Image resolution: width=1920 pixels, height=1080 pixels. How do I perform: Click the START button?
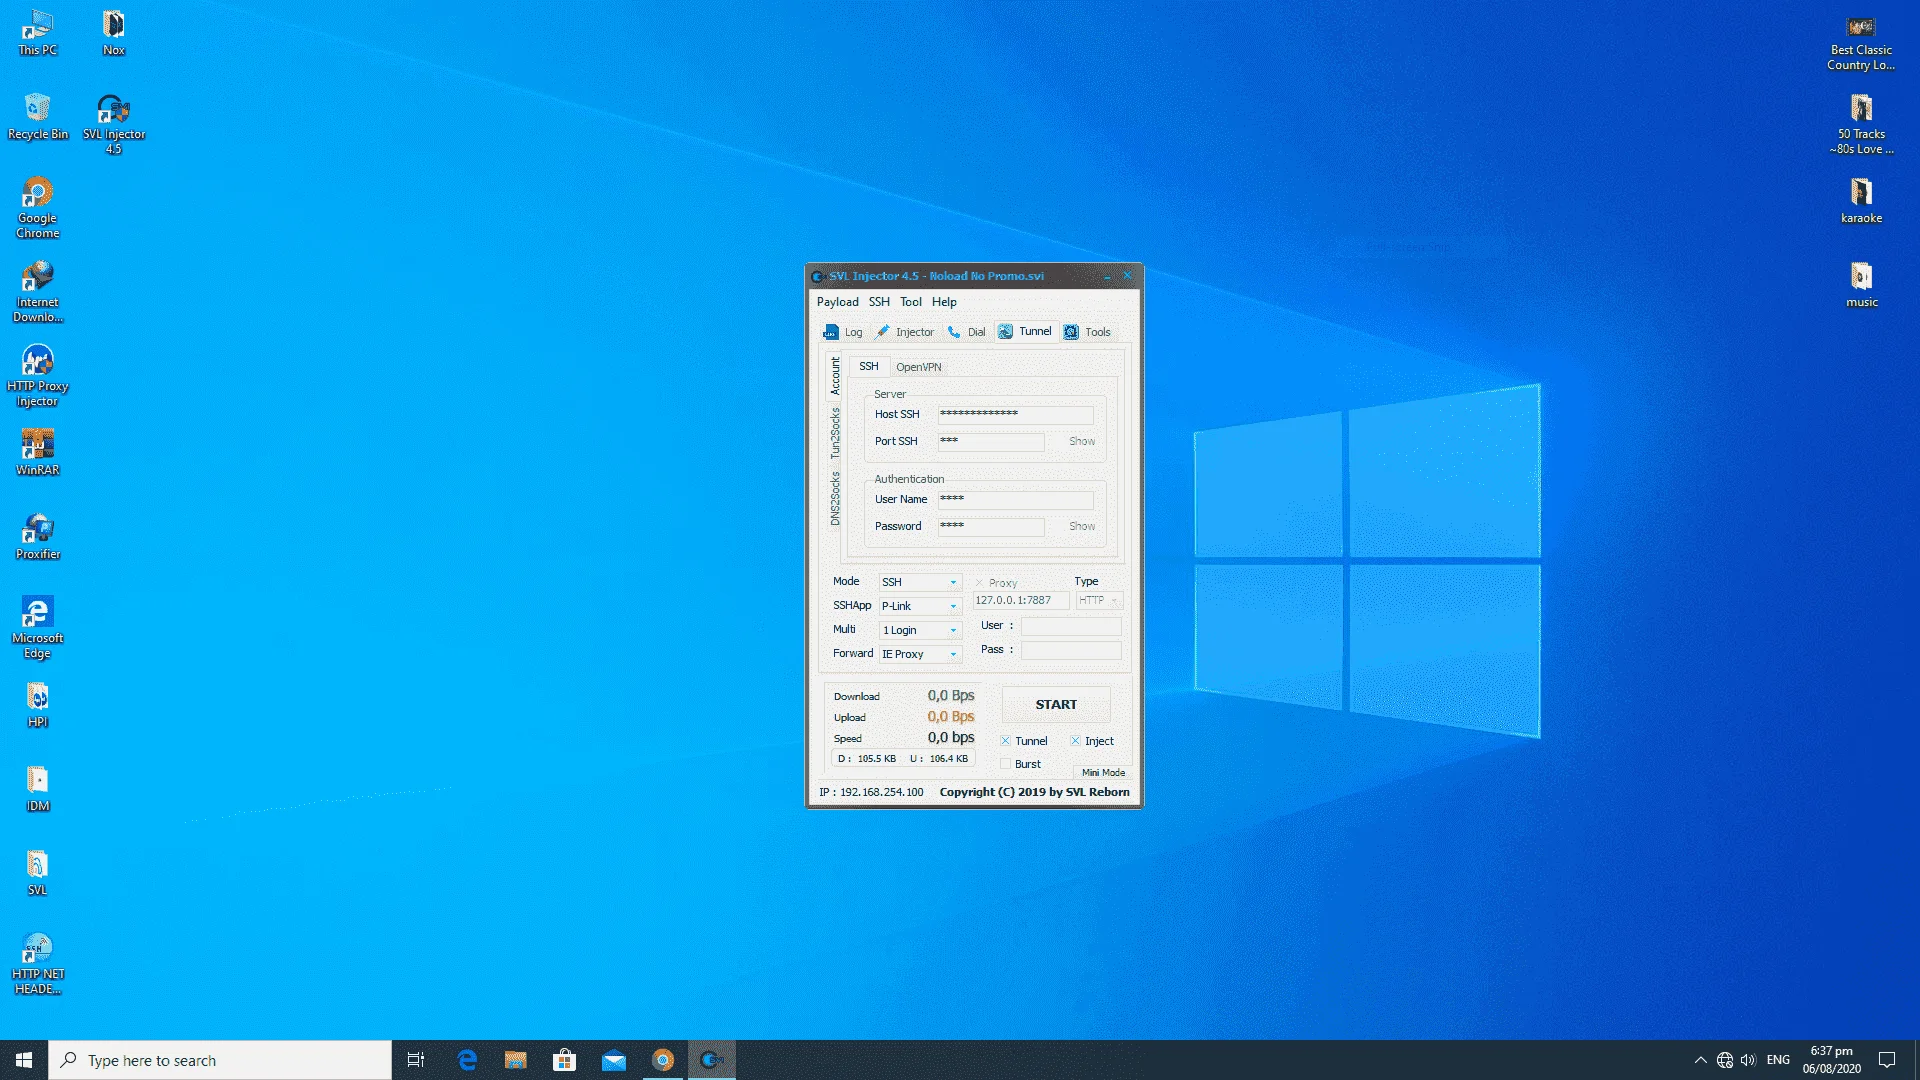[1056, 704]
